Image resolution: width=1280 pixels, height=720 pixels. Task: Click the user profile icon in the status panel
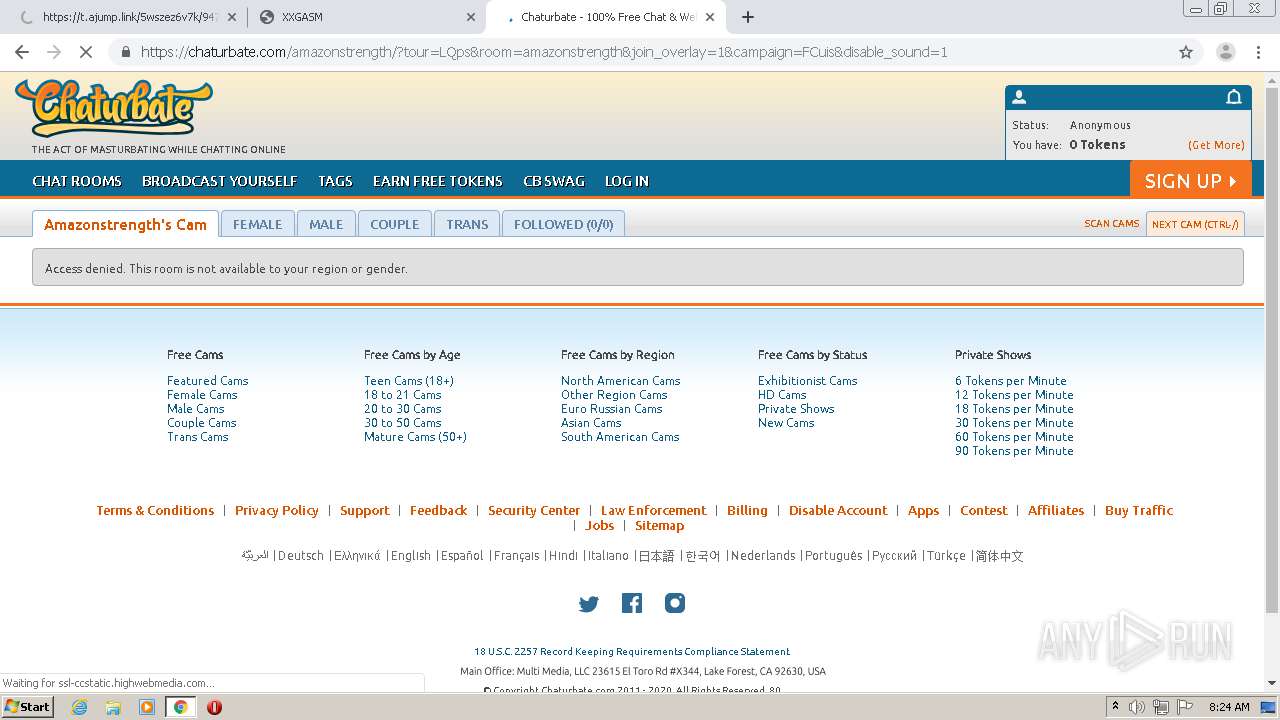pyautogui.click(x=1019, y=97)
